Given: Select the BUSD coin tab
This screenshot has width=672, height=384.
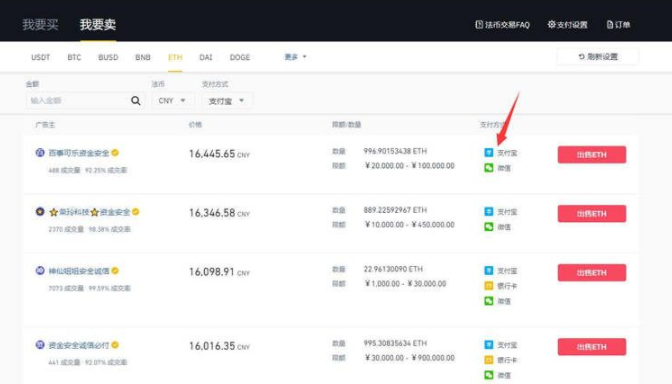Looking at the screenshot, I should coord(108,57).
